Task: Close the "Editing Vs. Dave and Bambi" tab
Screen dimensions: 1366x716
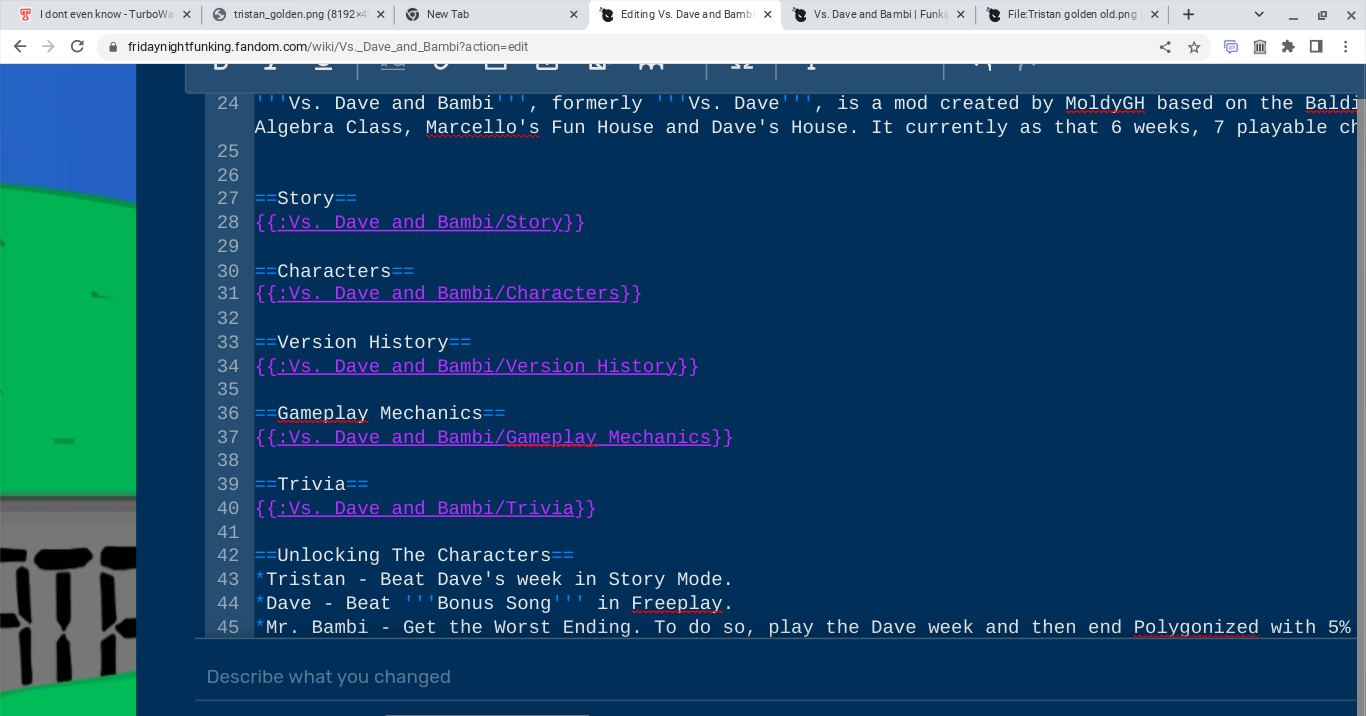Action: point(768,15)
